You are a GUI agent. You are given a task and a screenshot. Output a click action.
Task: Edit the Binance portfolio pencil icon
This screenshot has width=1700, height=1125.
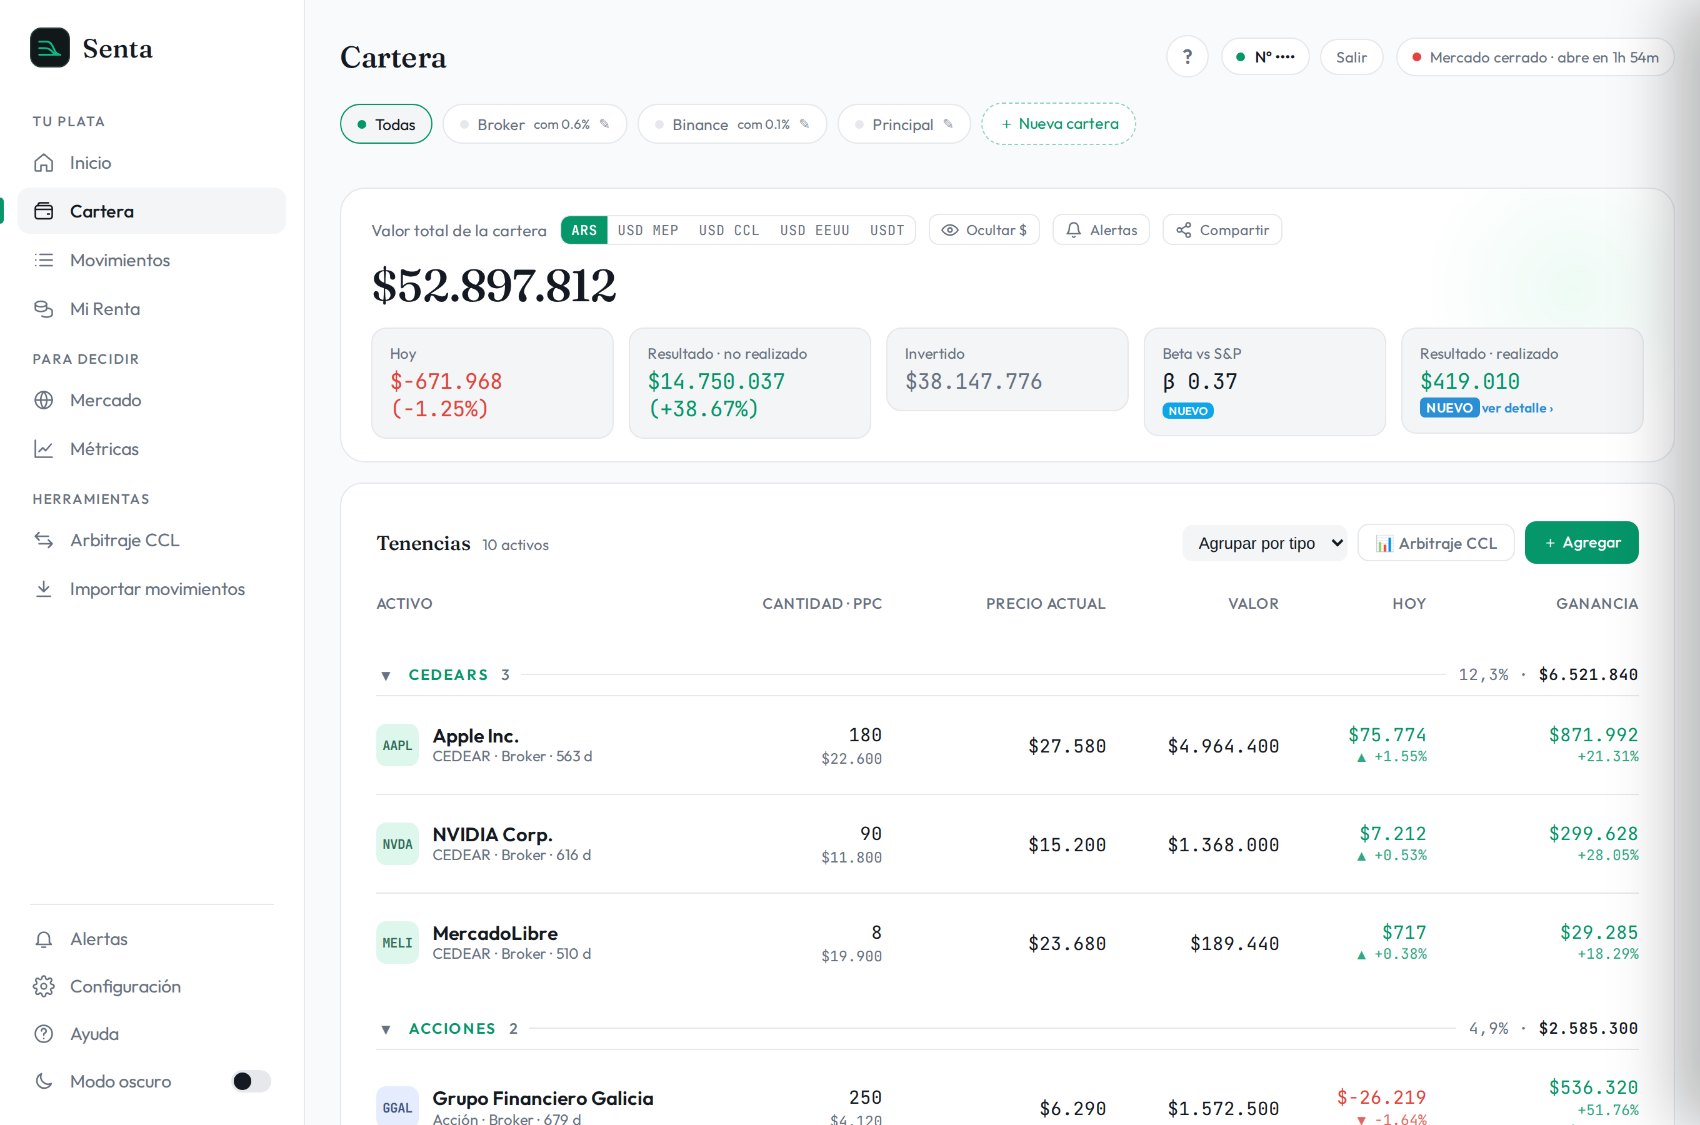tap(804, 124)
